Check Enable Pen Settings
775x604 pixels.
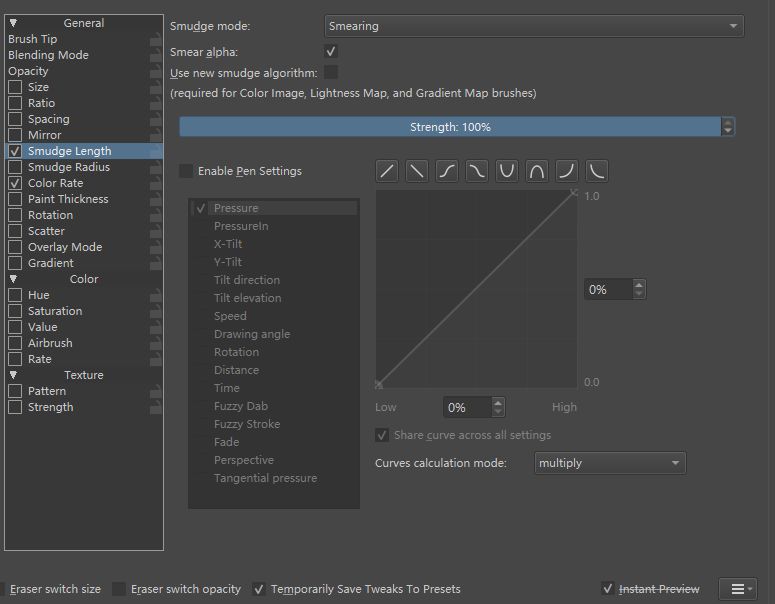186,171
